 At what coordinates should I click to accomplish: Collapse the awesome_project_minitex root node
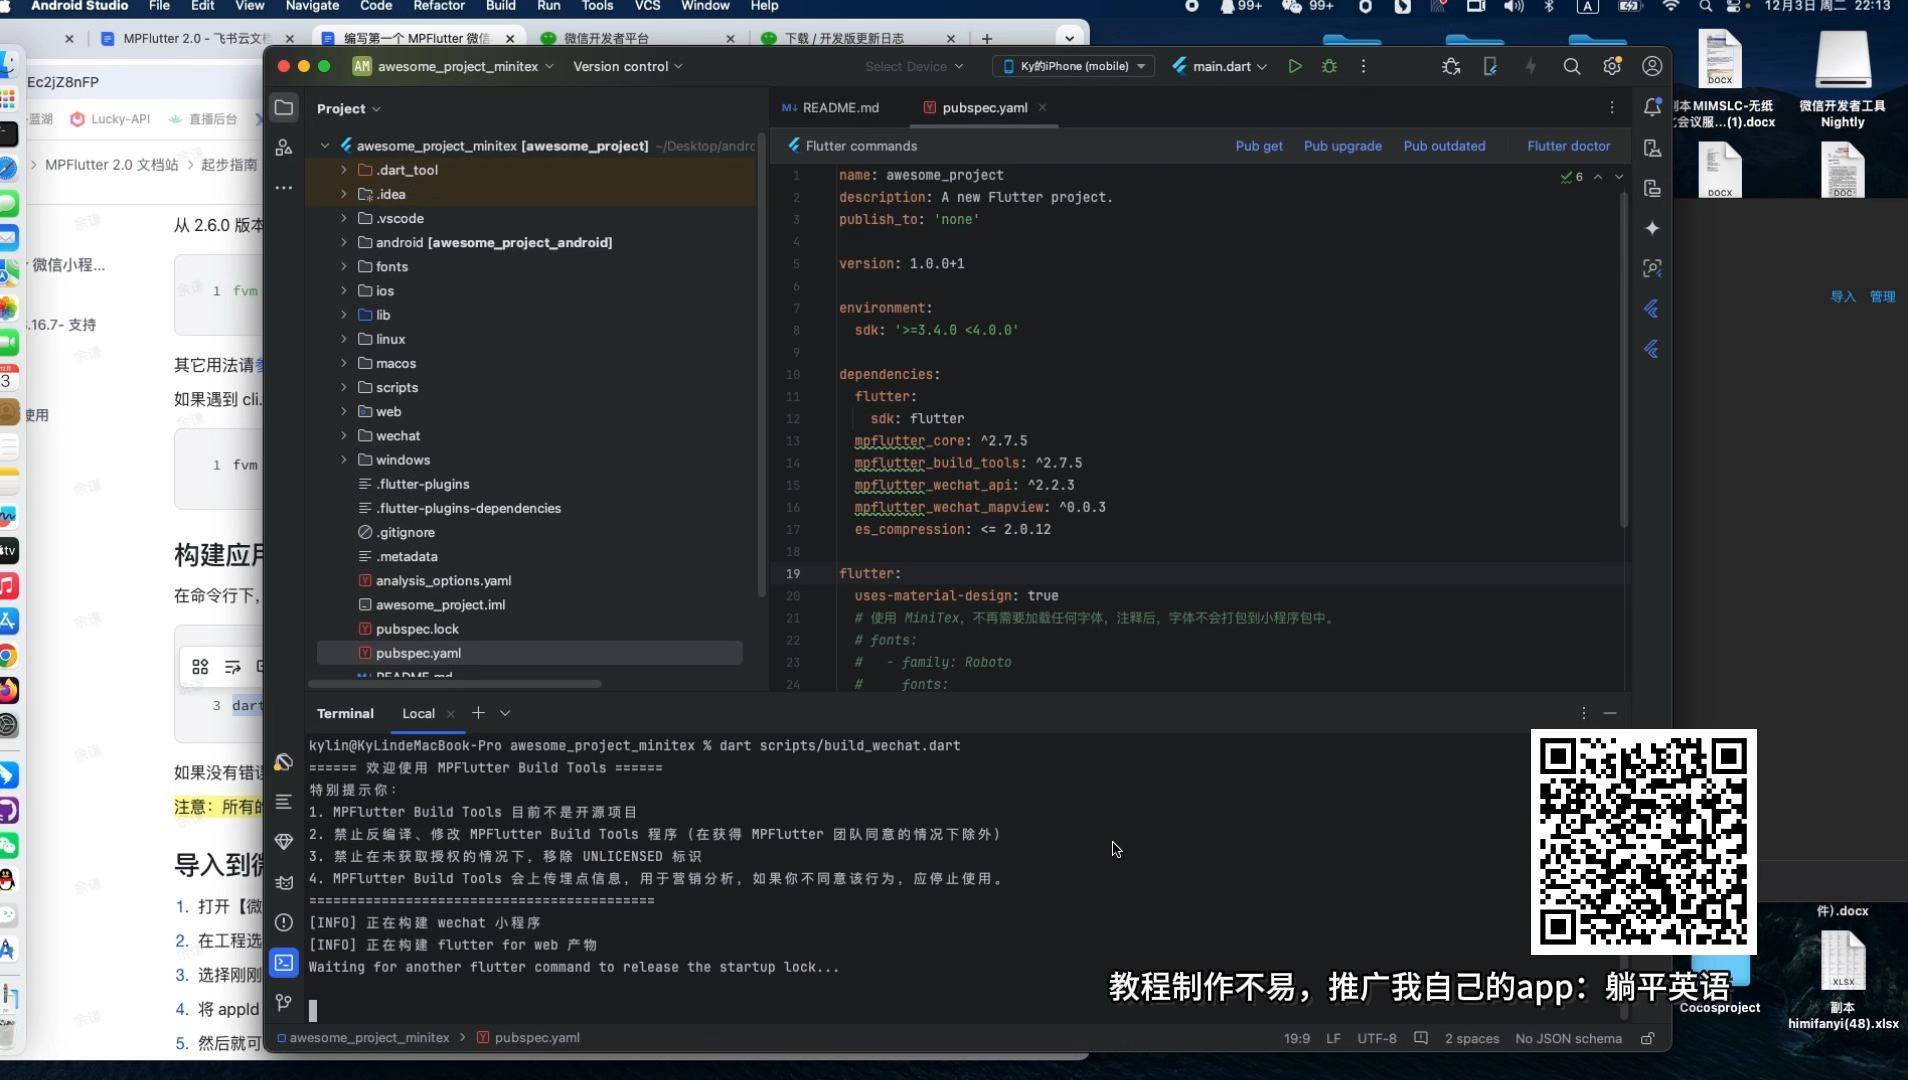325,146
